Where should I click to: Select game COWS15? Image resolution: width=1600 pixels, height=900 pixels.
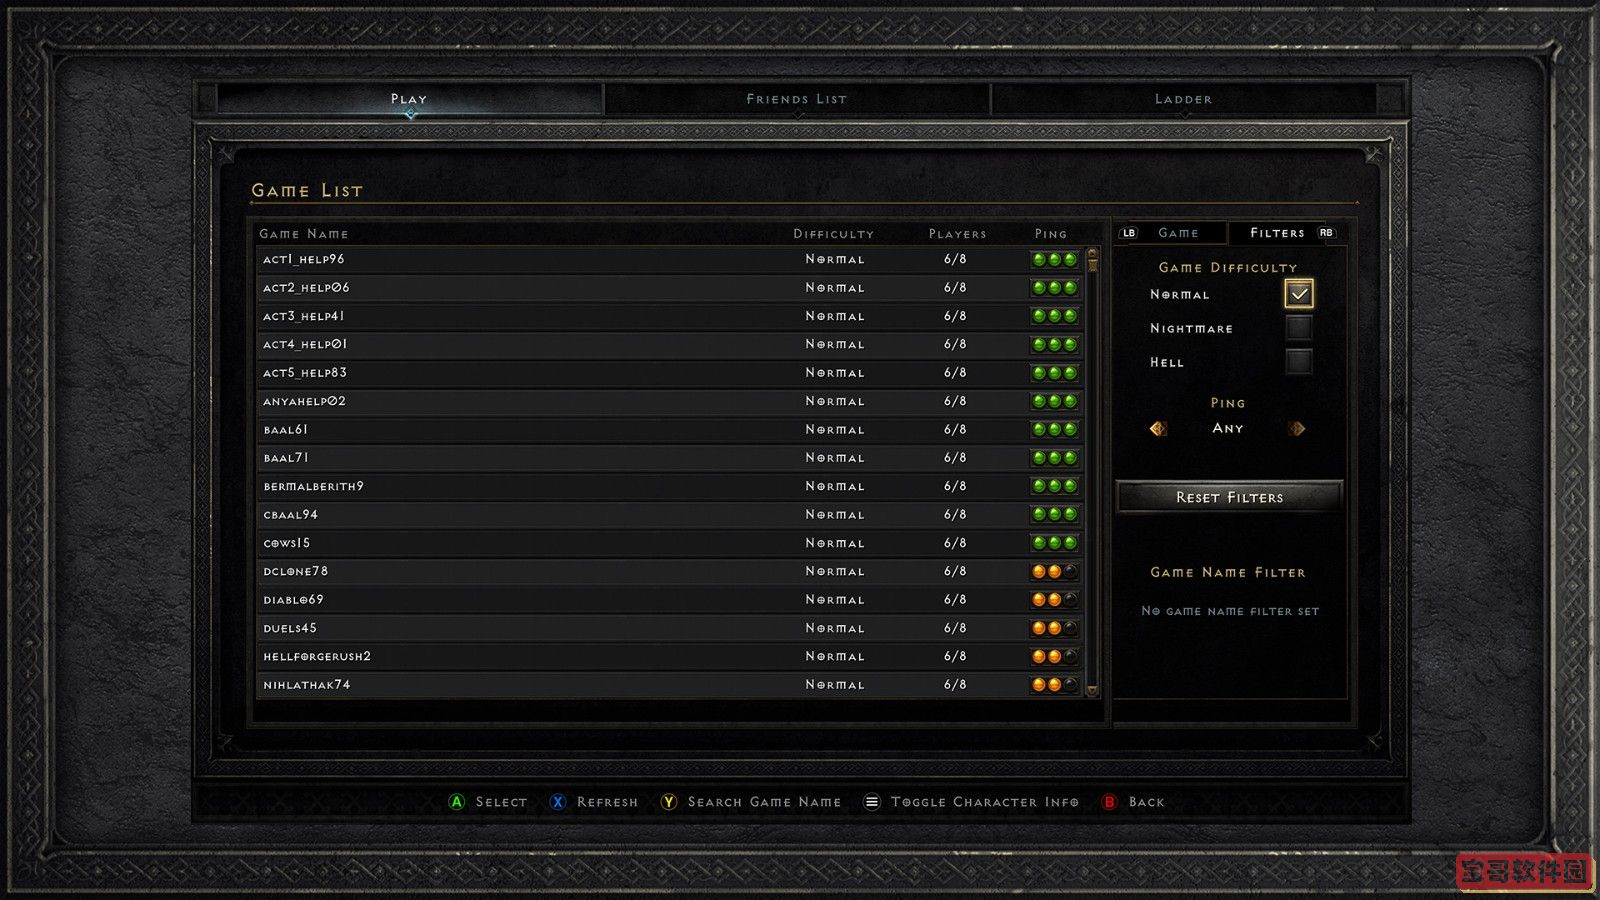[669, 543]
